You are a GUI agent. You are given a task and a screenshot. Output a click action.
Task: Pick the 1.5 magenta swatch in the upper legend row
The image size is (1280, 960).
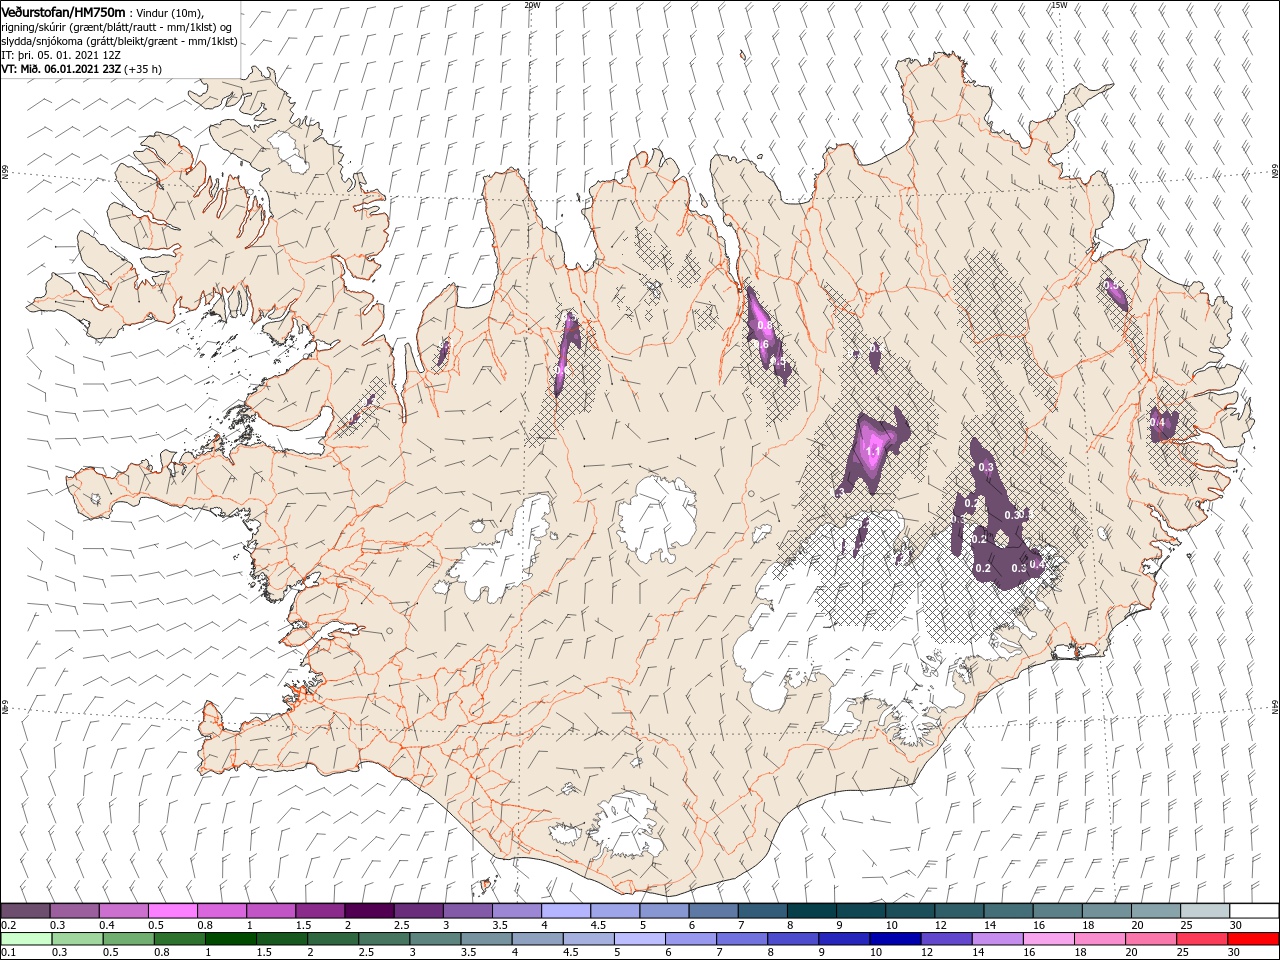coord(320,910)
